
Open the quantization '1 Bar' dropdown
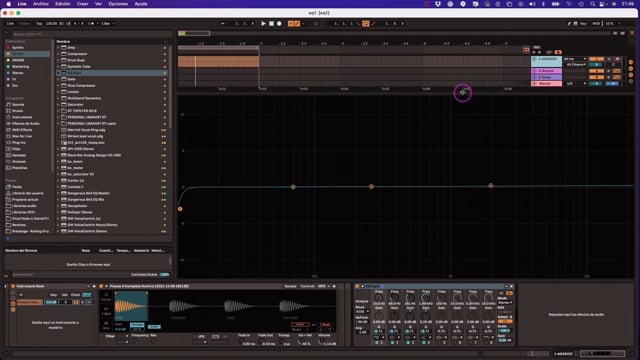point(108,24)
